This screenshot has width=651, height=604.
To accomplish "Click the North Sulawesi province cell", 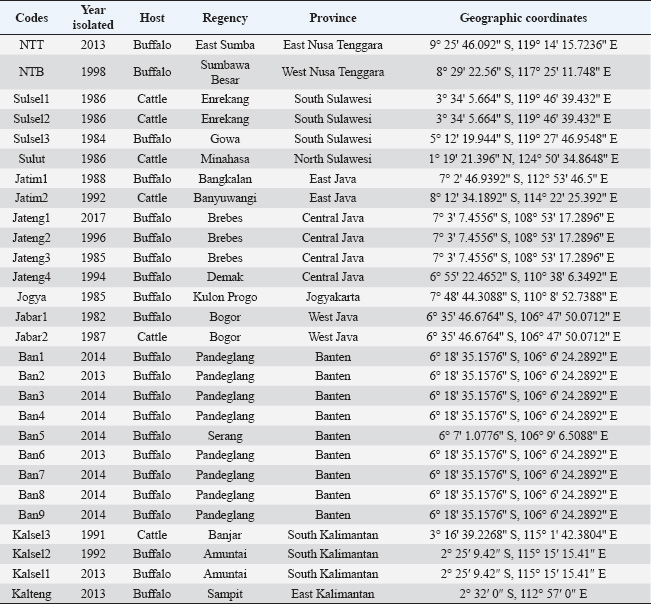I will point(333,158).
